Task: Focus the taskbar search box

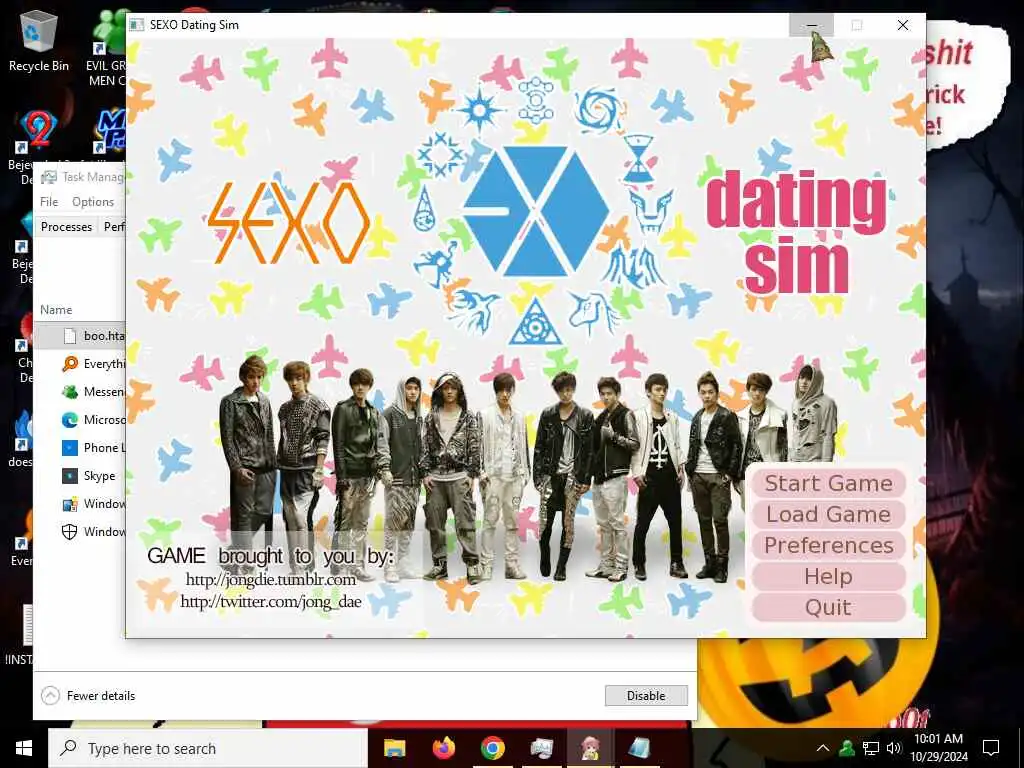Action: (x=208, y=748)
